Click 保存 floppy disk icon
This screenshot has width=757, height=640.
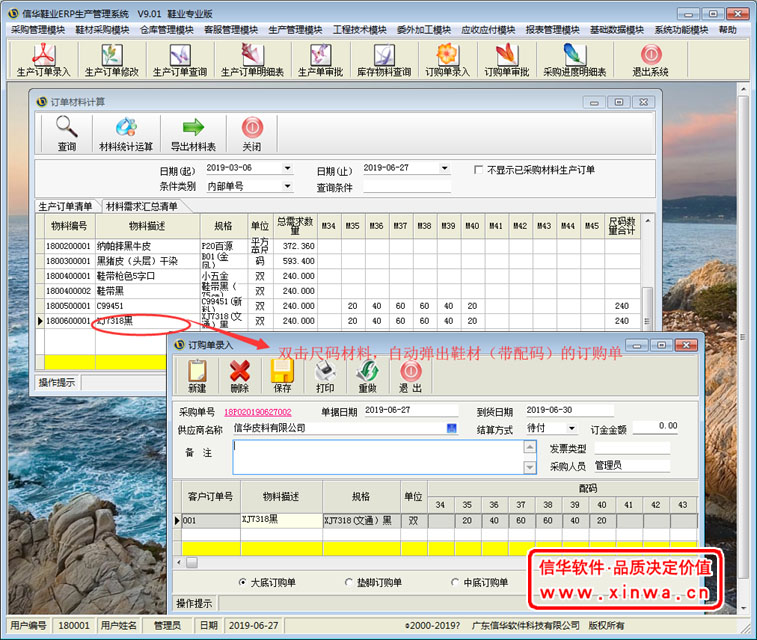[x=282, y=376]
